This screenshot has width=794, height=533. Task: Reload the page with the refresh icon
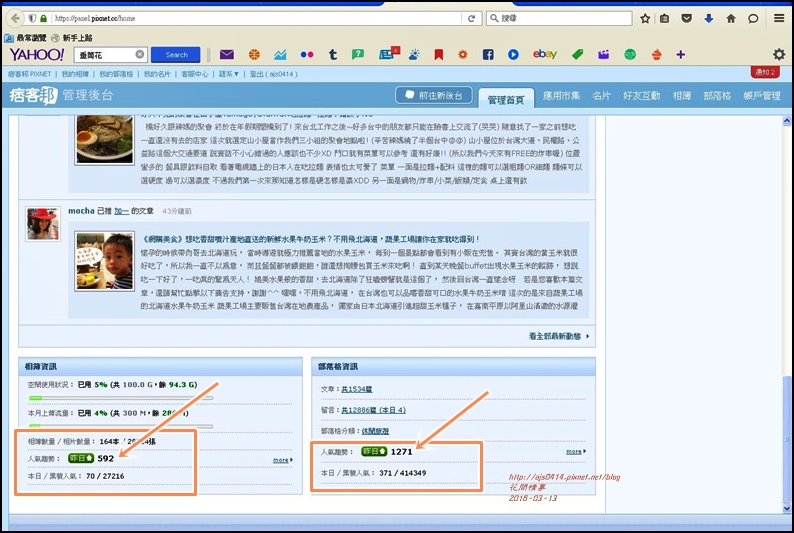click(x=471, y=18)
